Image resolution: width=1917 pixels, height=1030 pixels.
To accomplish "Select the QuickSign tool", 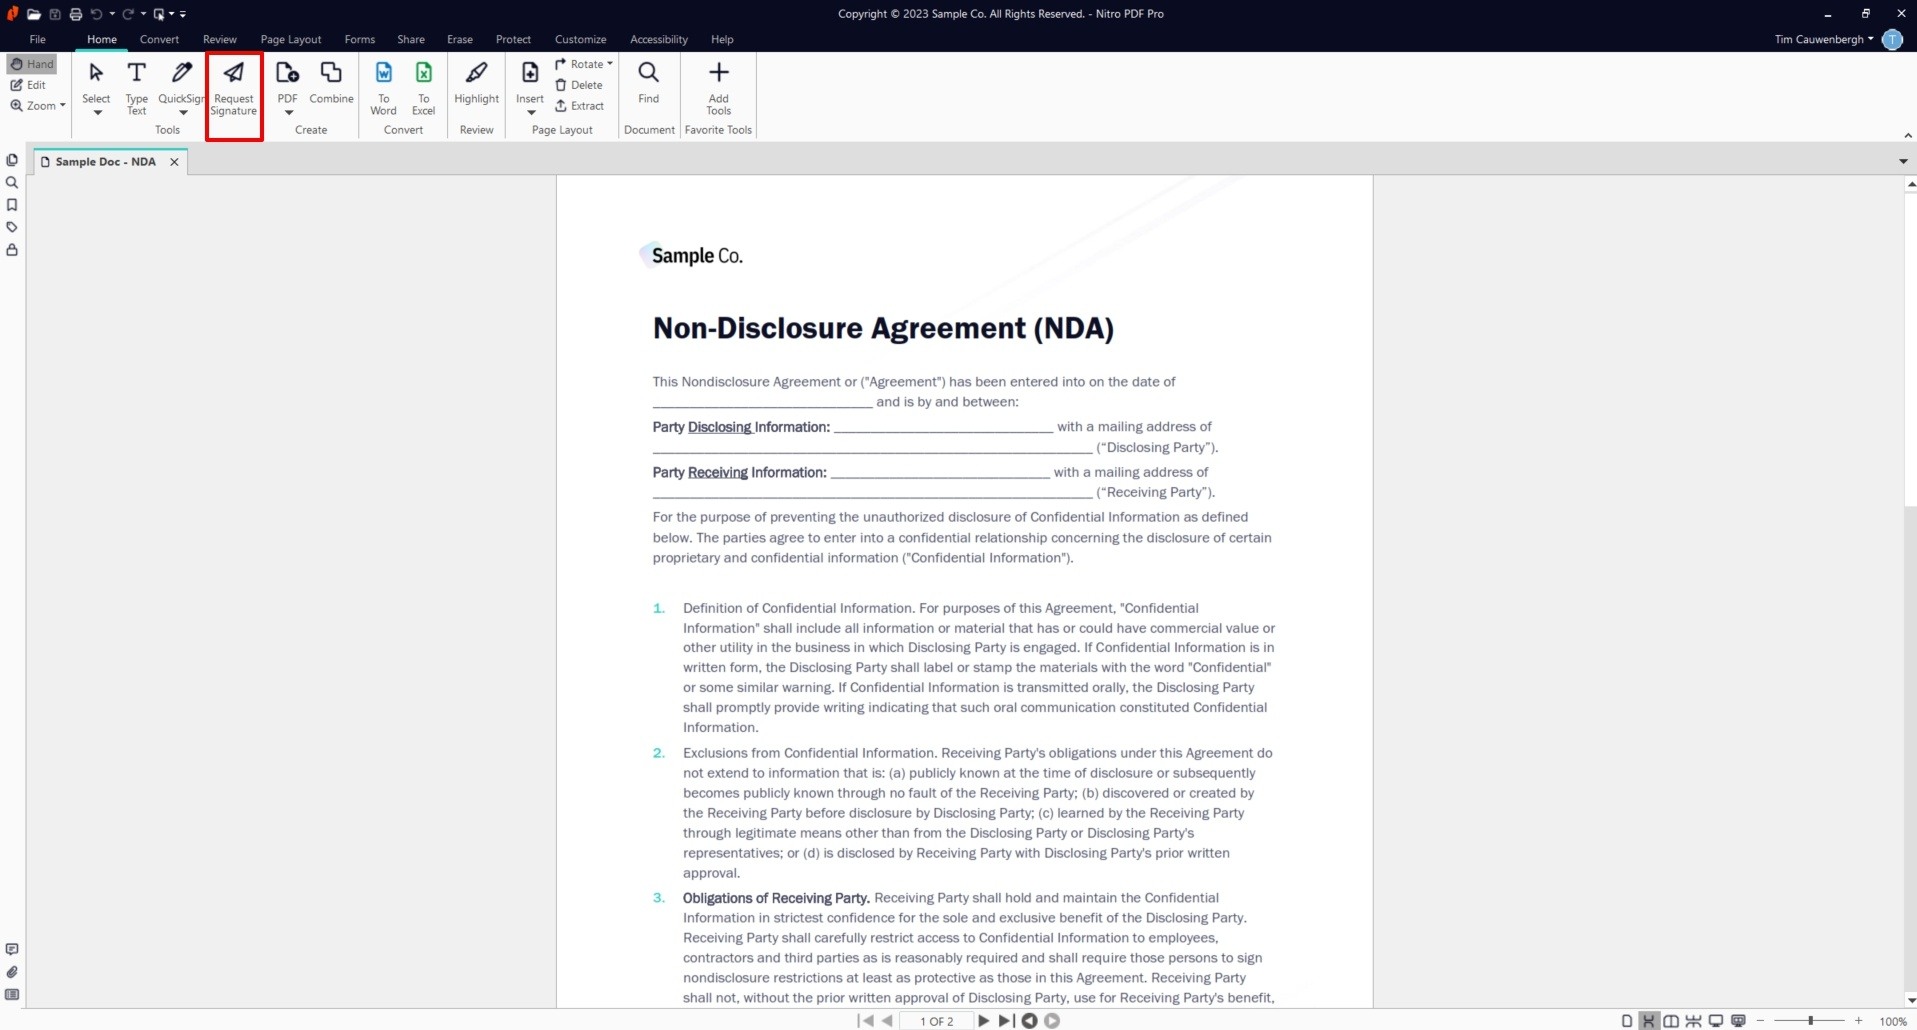I will [x=181, y=85].
